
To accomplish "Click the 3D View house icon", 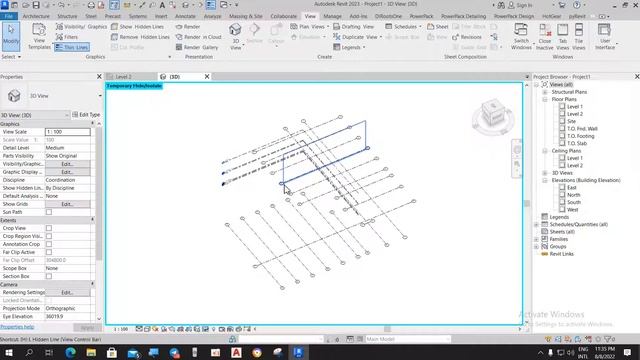I will [x=235, y=30].
